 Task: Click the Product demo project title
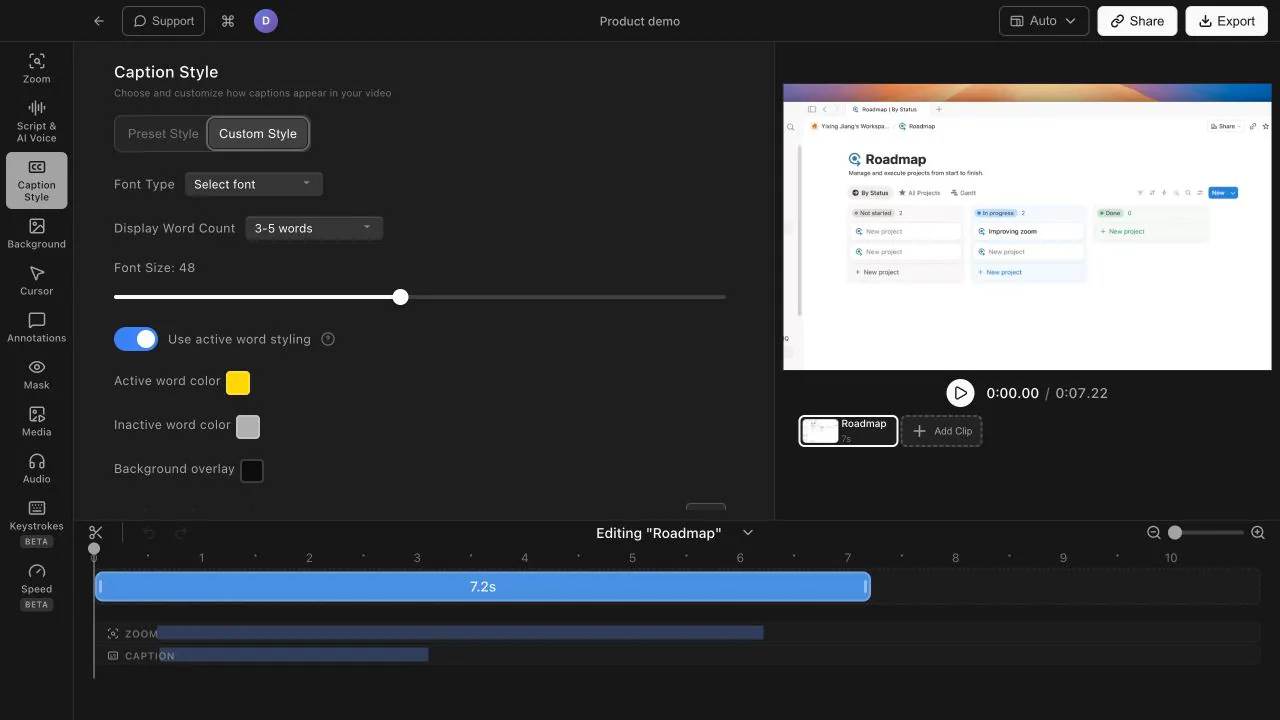point(640,21)
